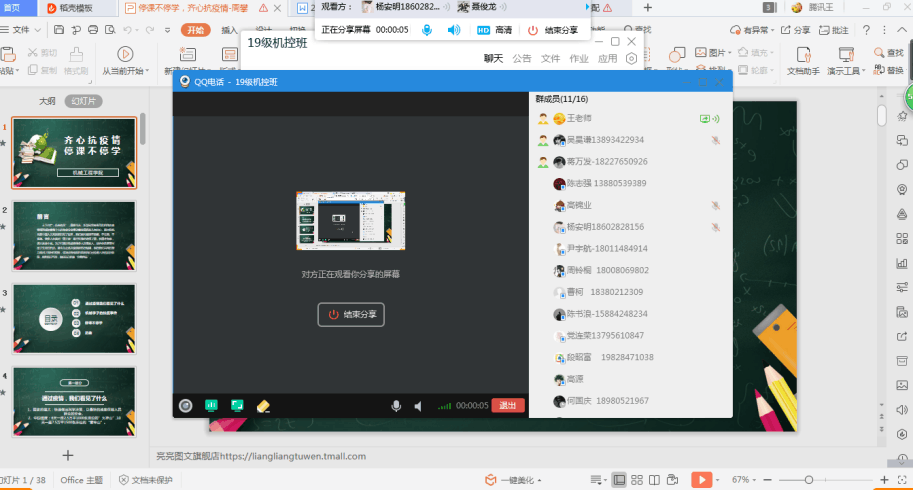Open the 应用 tab in group window
913x490 pixels.
click(607, 58)
